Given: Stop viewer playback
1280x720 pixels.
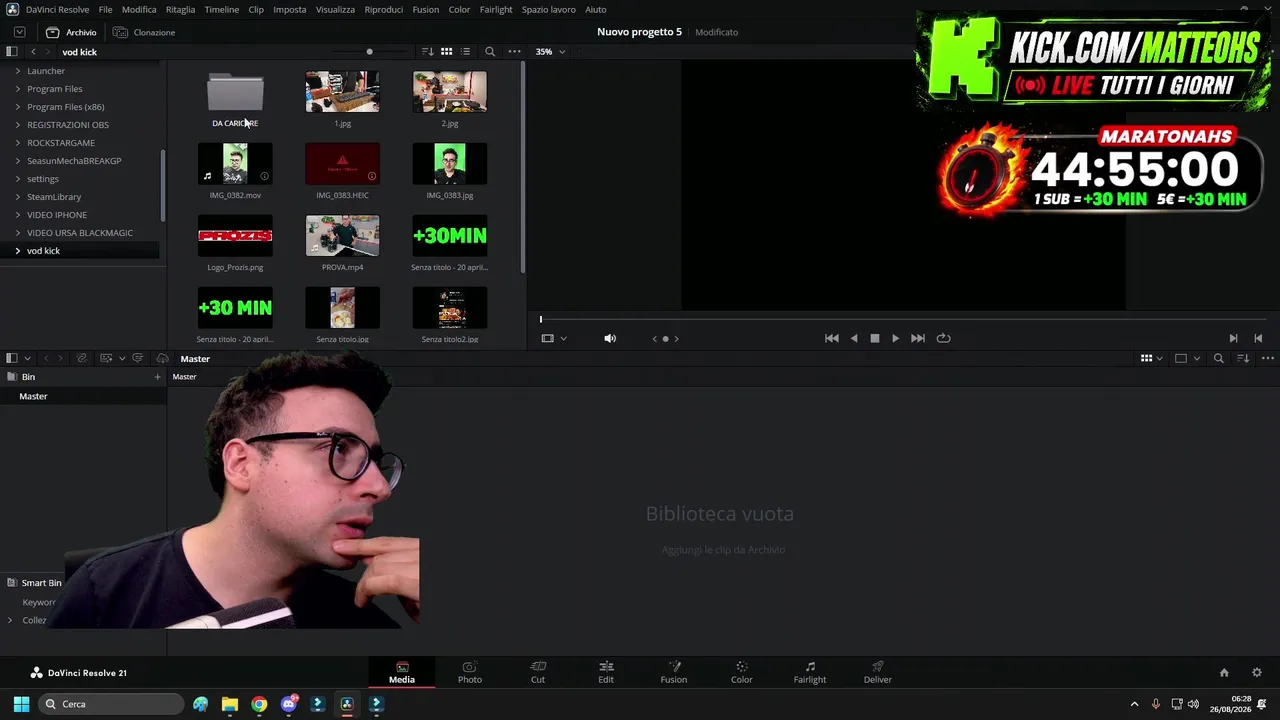Looking at the screenshot, I should point(875,338).
